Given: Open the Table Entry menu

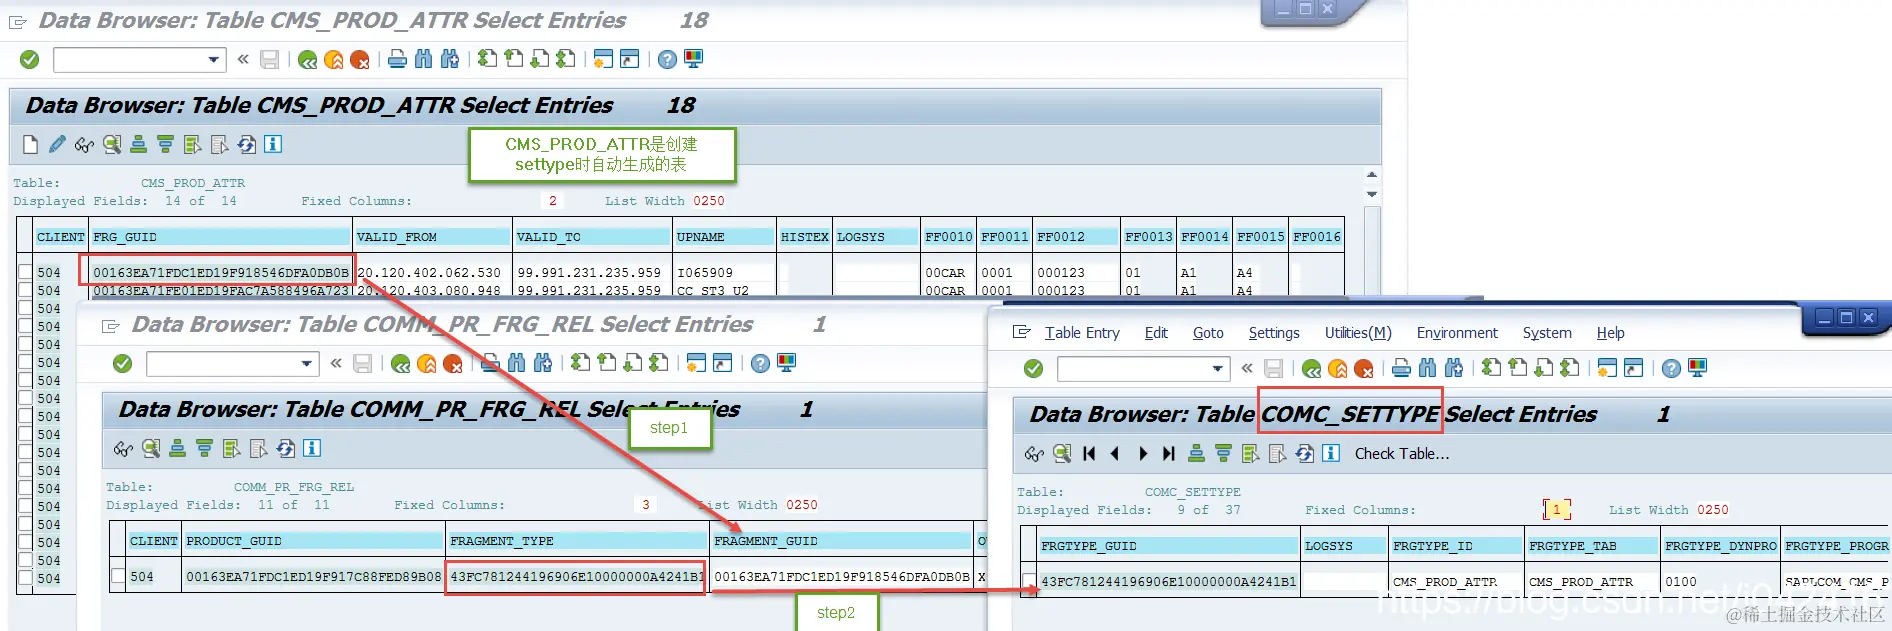Looking at the screenshot, I should 1082,333.
